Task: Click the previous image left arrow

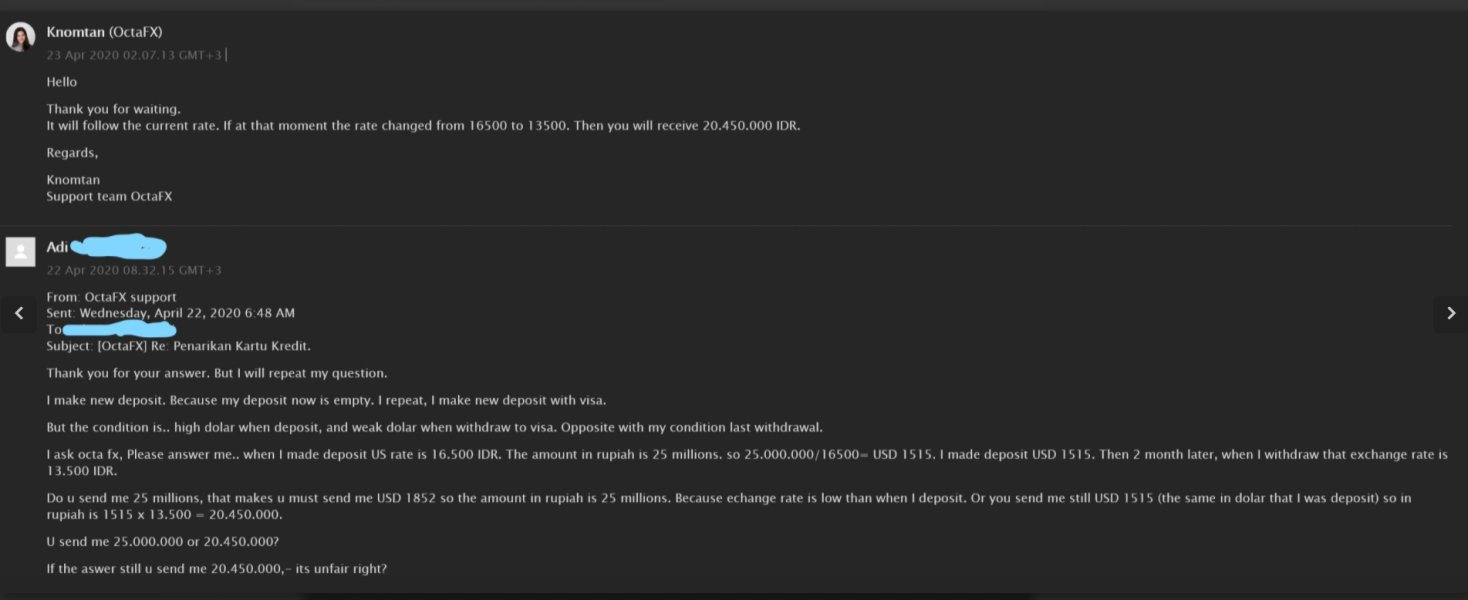Action: pyautogui.click(x=18, y=313)
